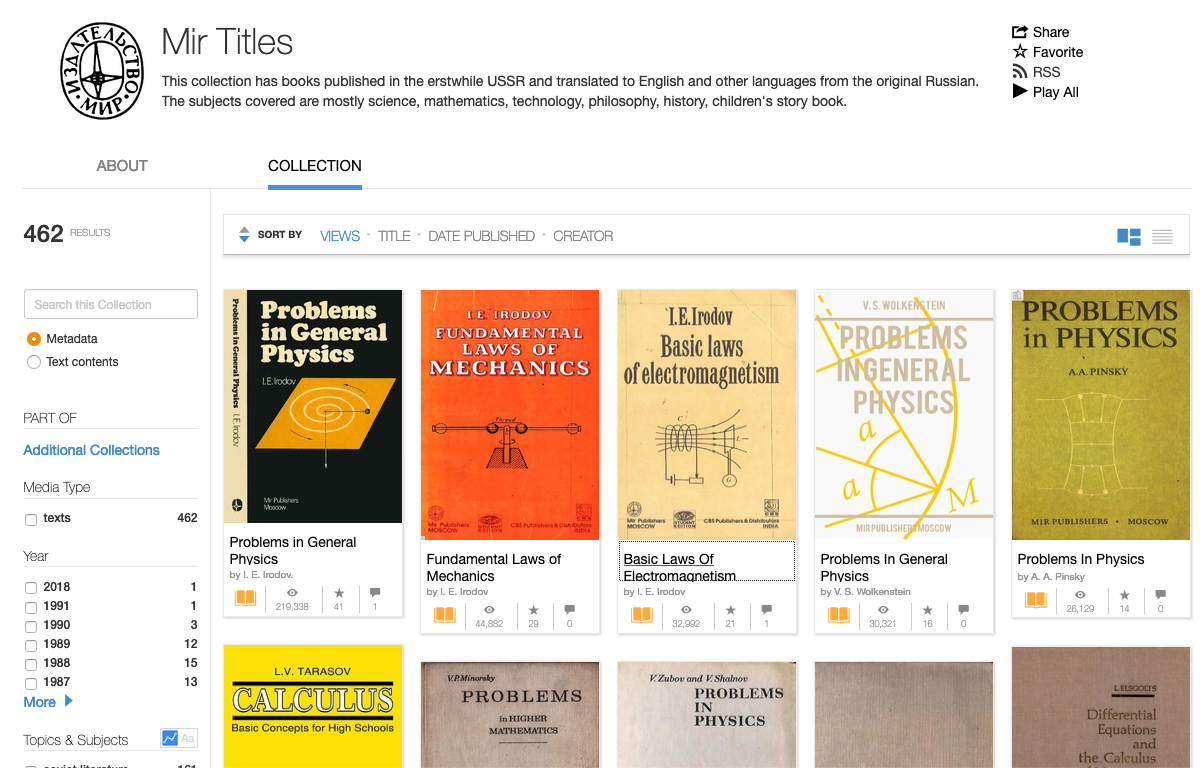The image size is (1200, 768).
Task: Check the 1989 year filter
Action: coord(30,644)
